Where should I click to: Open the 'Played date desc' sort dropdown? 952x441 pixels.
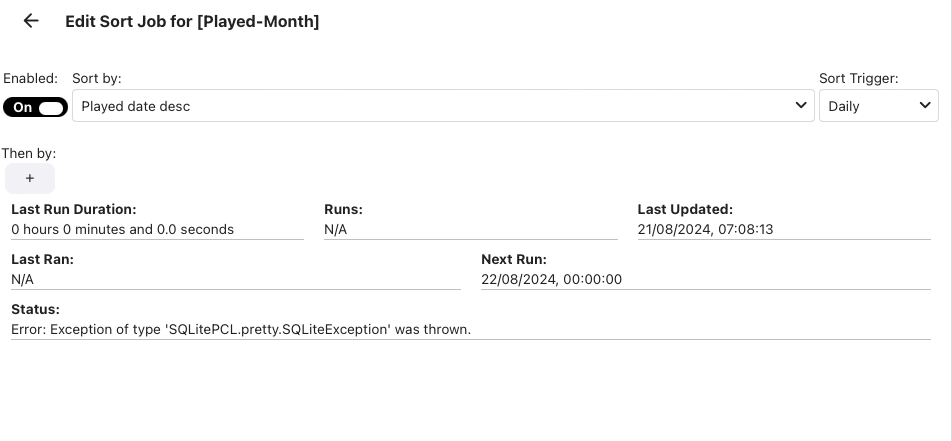click(x=440, y=106)
